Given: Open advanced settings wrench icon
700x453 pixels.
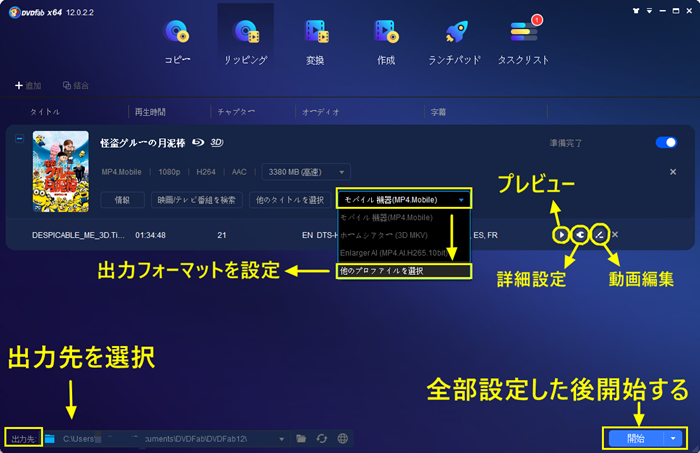Looking at the screenshot, I should coord(580,234).
